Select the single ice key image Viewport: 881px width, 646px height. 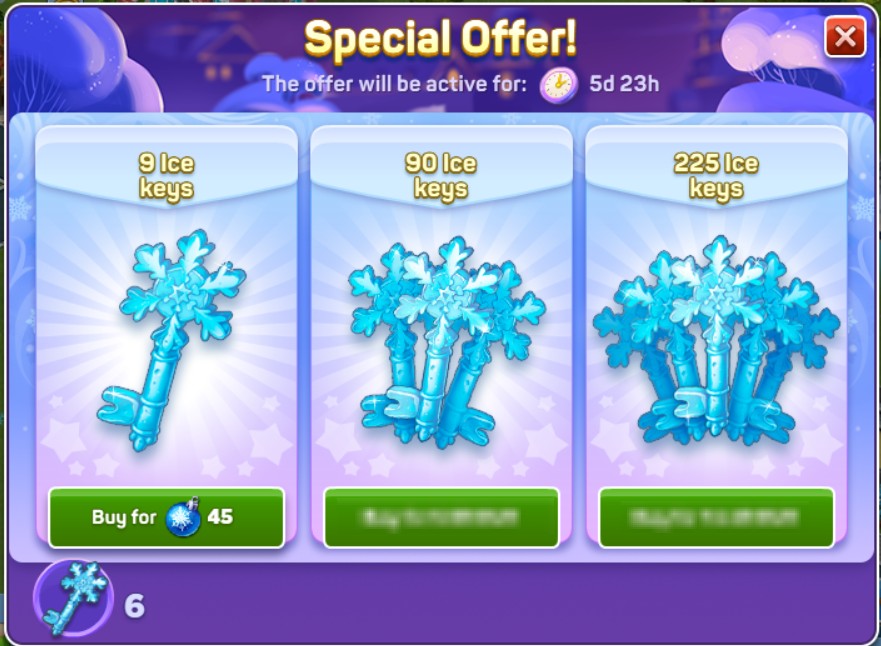(x=172, y=339)
